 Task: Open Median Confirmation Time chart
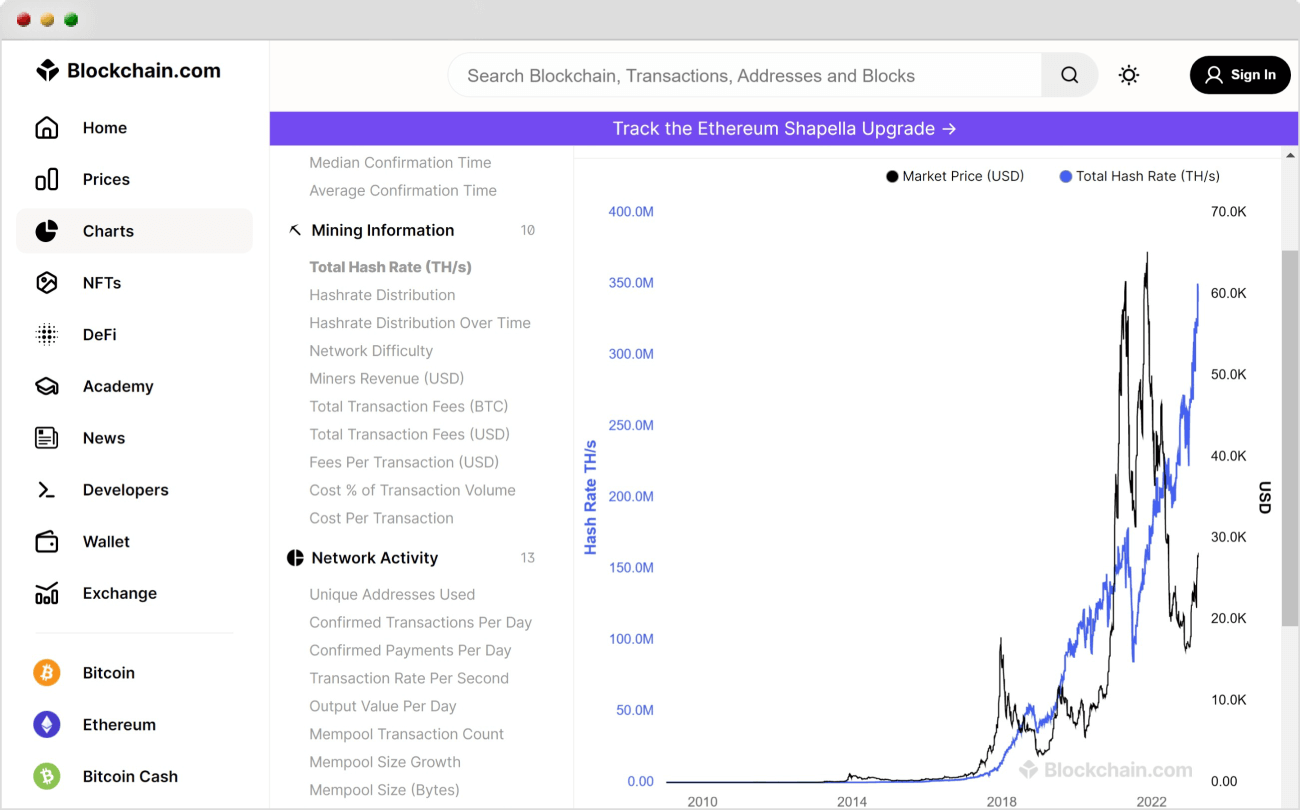point(400,163)
